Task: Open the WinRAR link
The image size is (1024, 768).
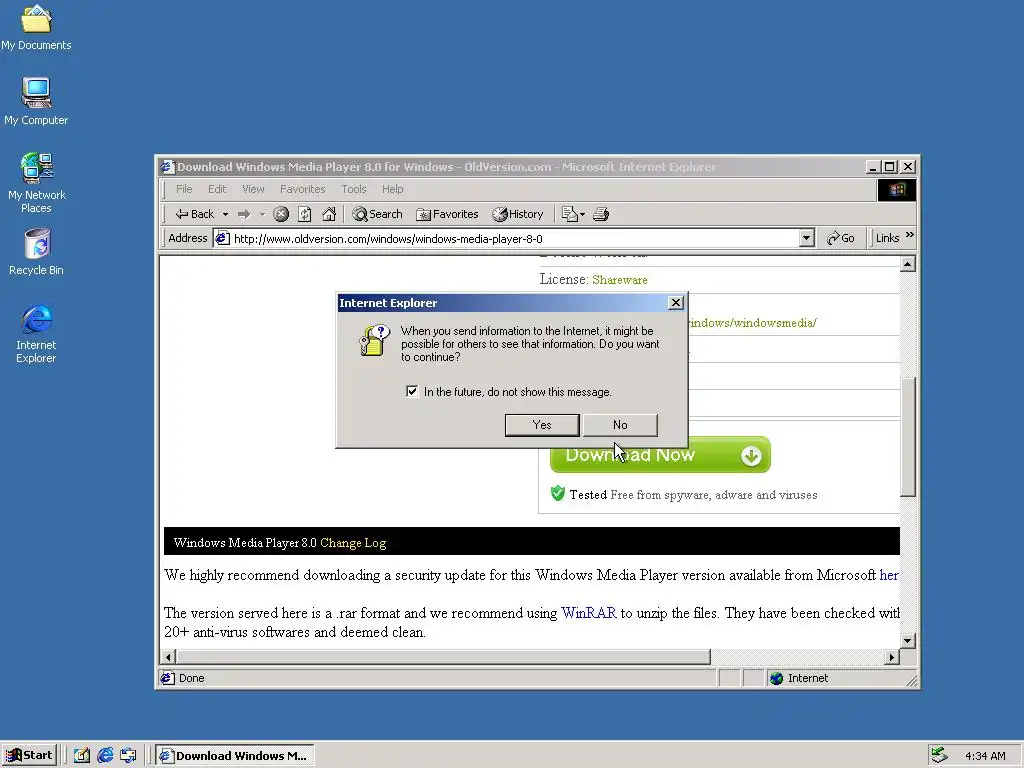Action: point(588,613)
